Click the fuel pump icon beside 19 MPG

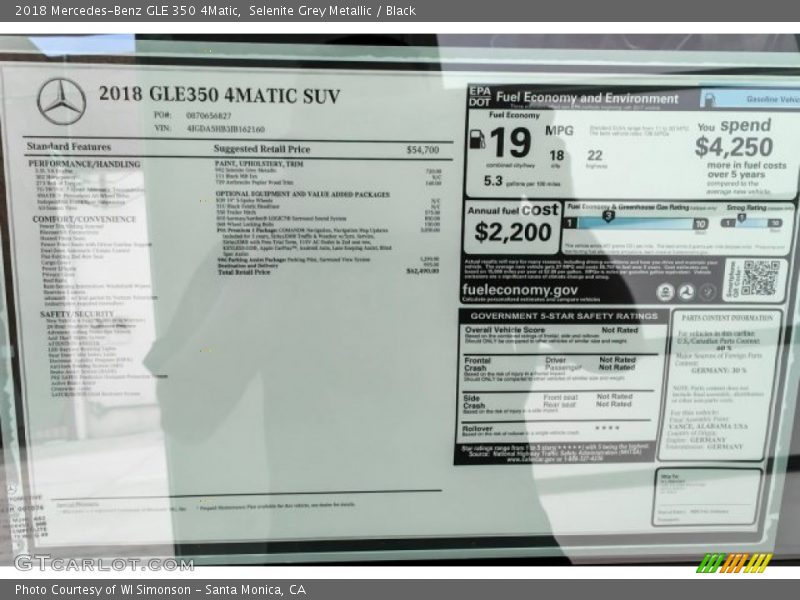(x=477, y=139)
